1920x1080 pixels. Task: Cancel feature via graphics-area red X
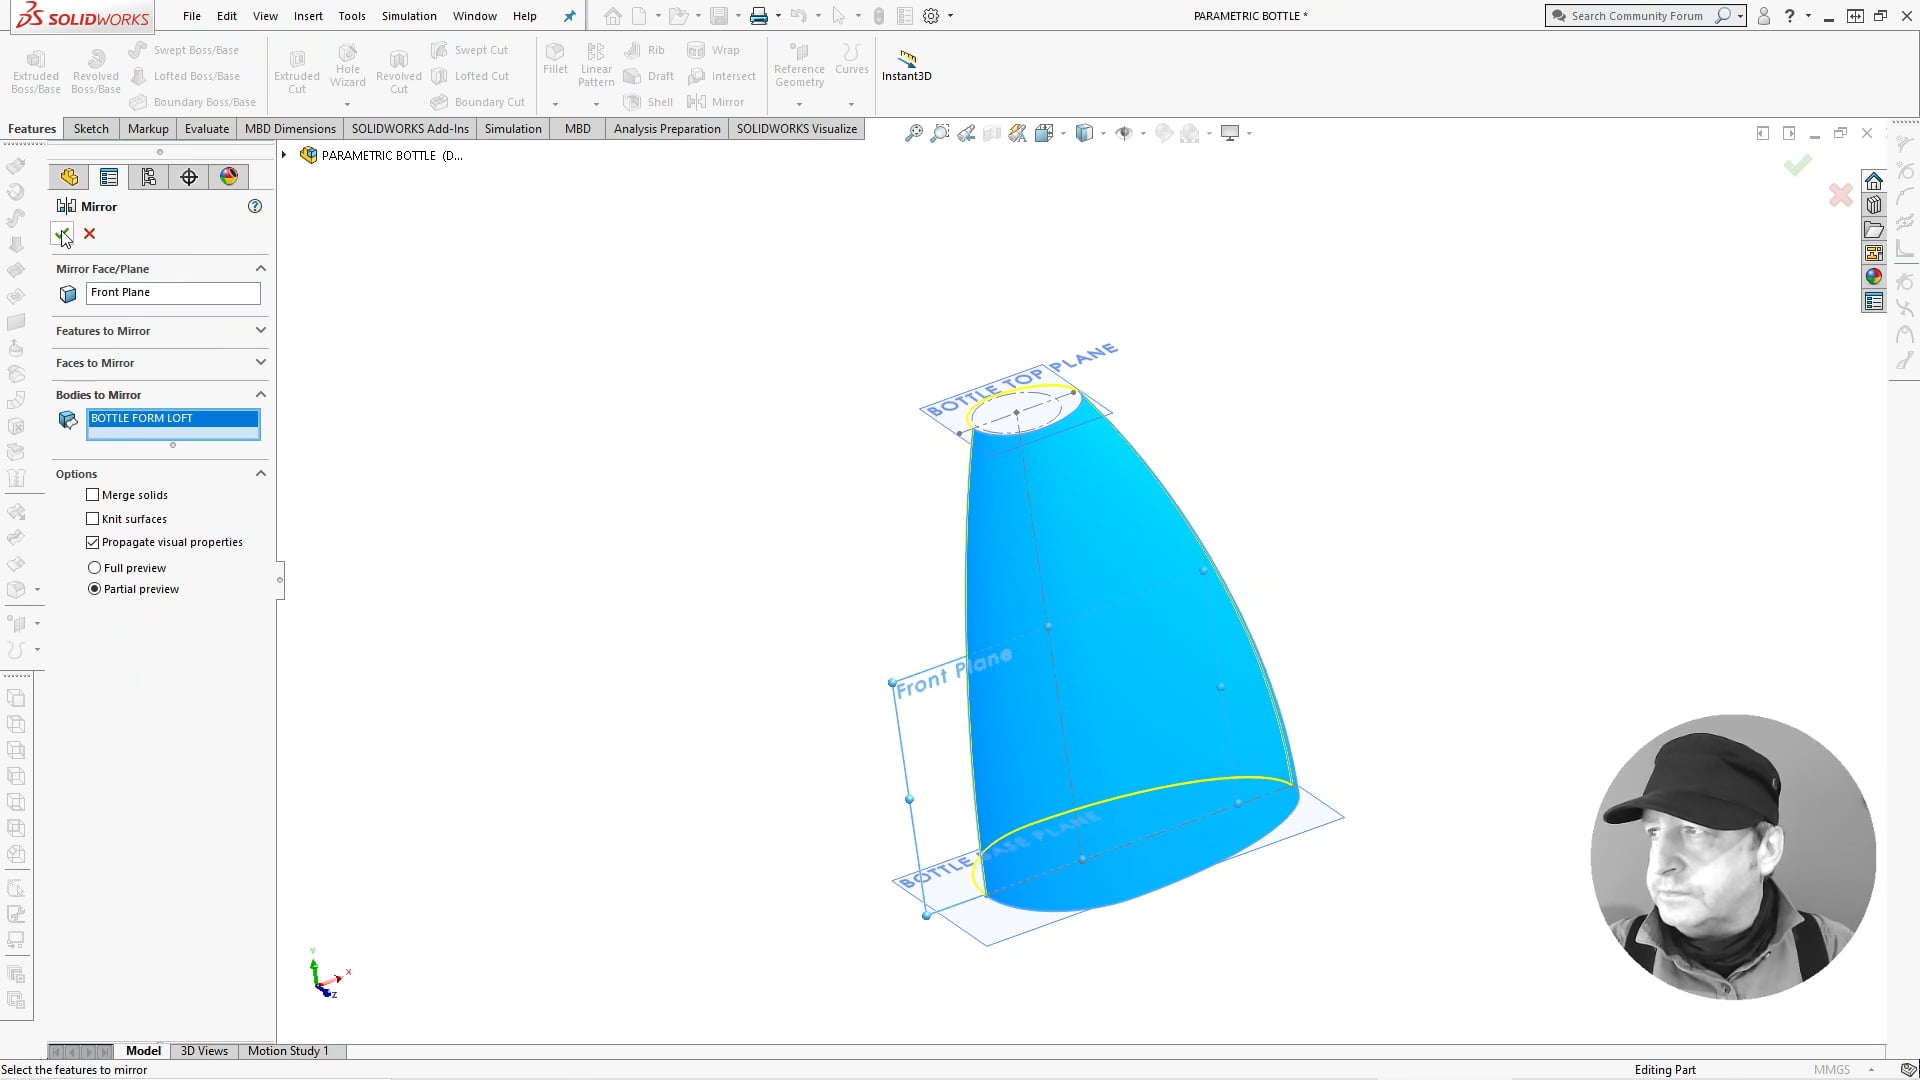(1841, 195)
